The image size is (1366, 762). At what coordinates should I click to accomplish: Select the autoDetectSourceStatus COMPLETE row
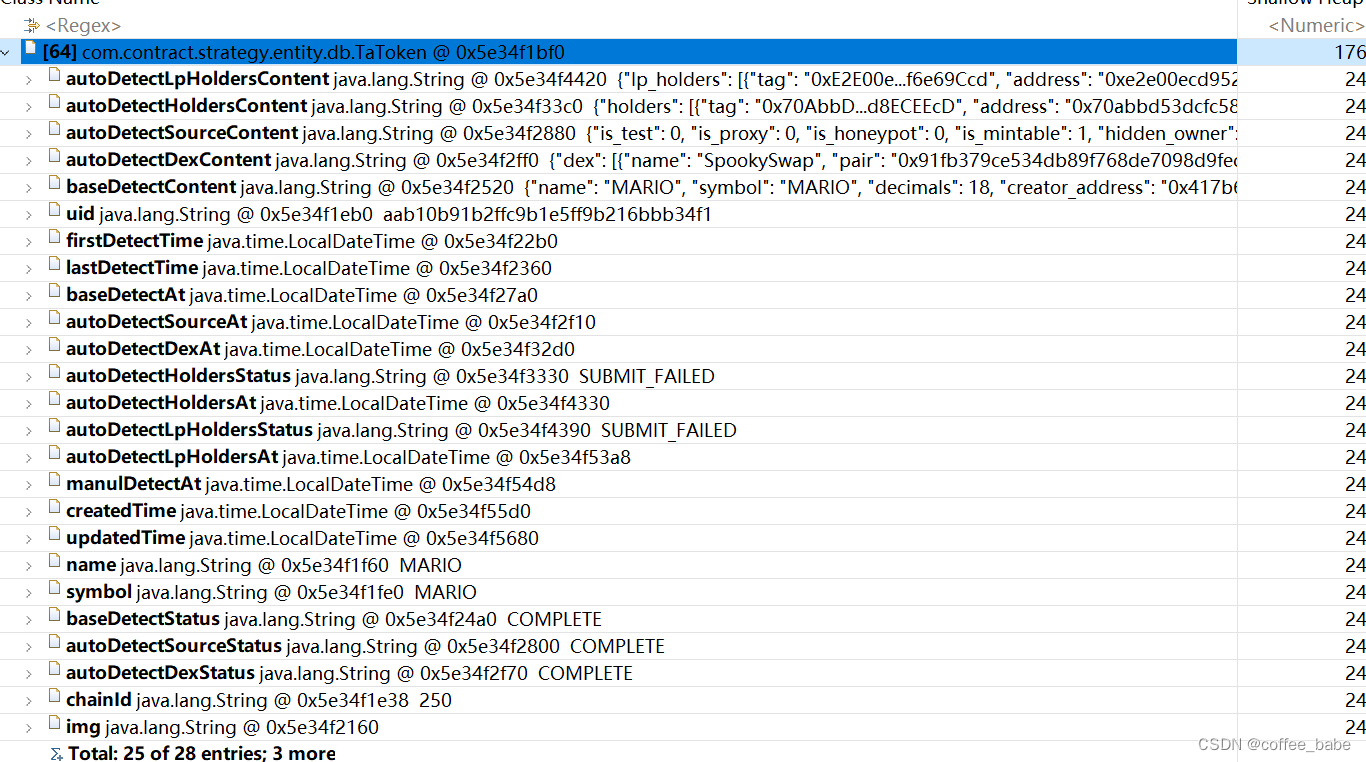683,646
